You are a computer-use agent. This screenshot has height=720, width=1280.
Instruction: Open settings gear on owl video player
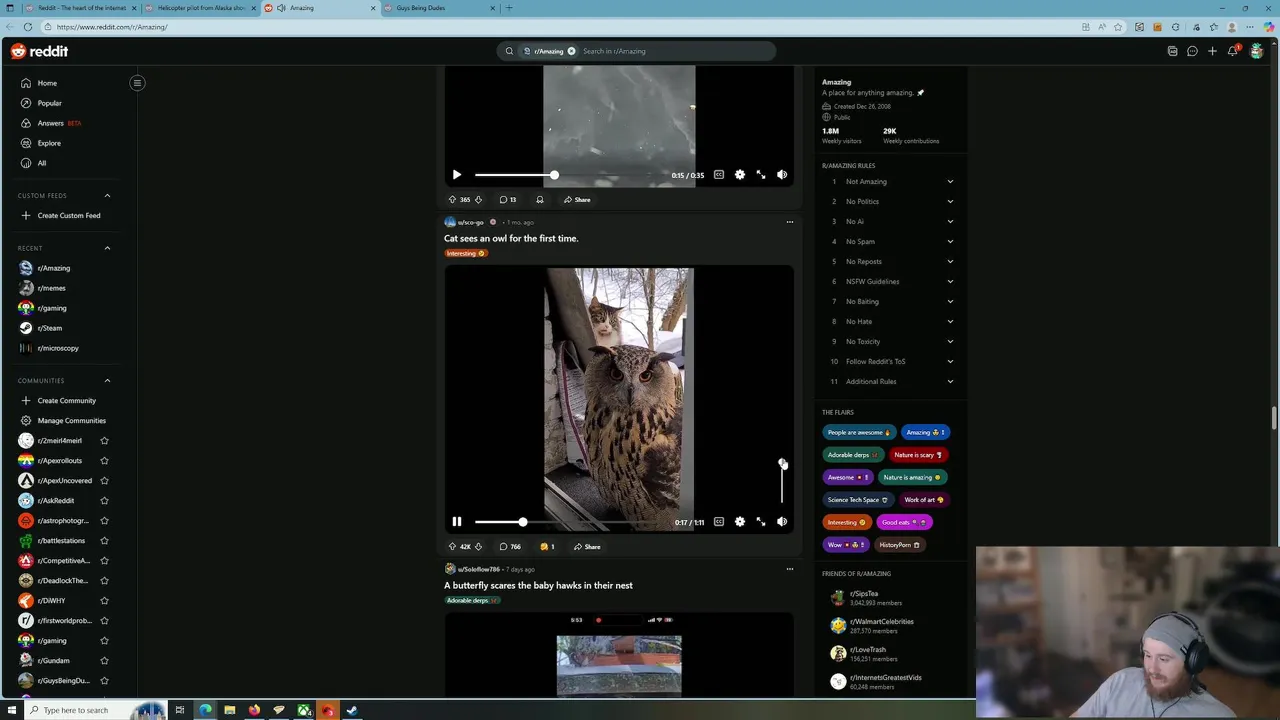tap(740, 522)
